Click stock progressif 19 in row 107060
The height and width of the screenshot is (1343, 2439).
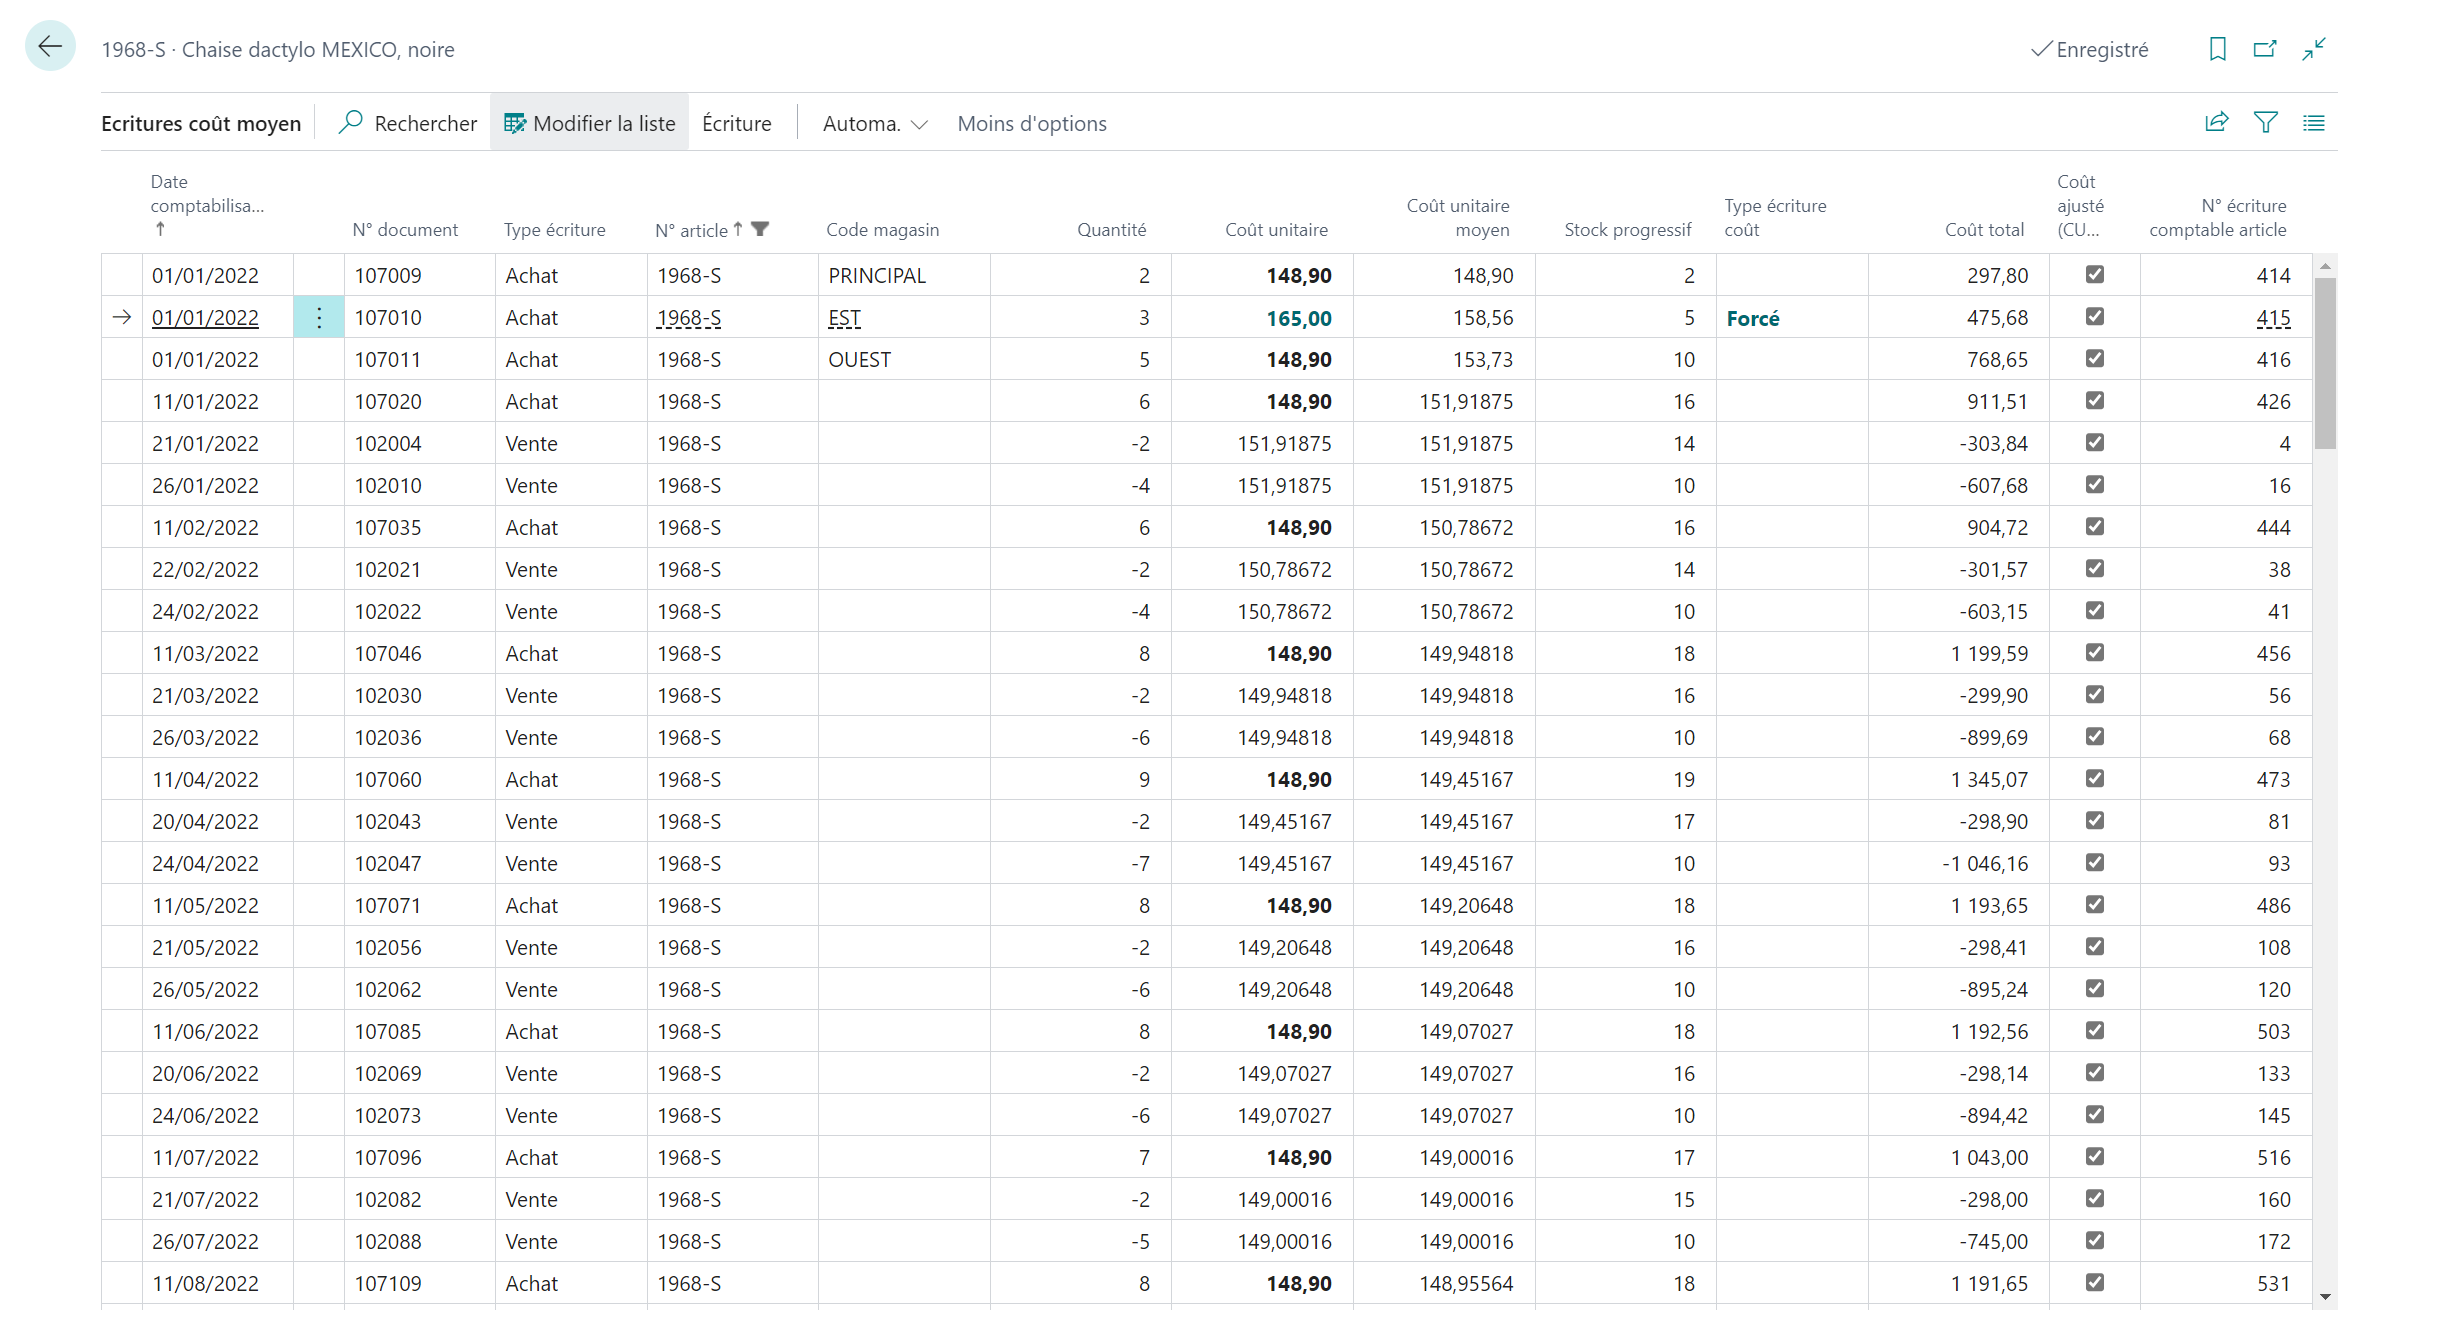coord(1626,779)
